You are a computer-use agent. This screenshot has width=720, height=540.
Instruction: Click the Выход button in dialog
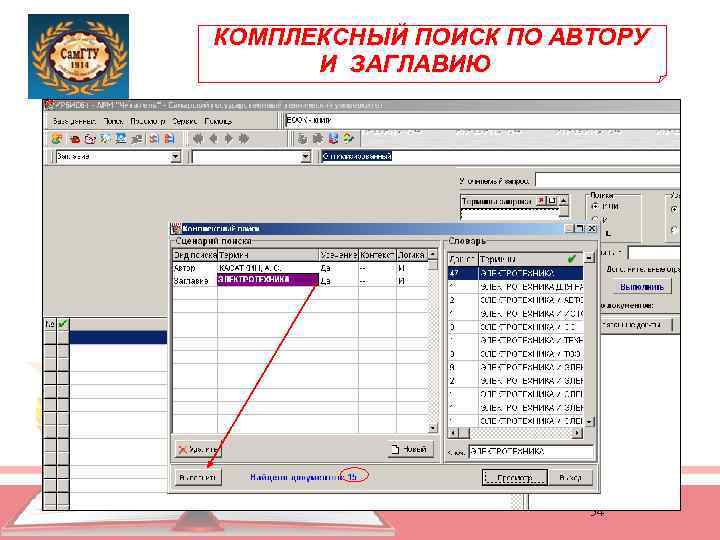(570, 478)
